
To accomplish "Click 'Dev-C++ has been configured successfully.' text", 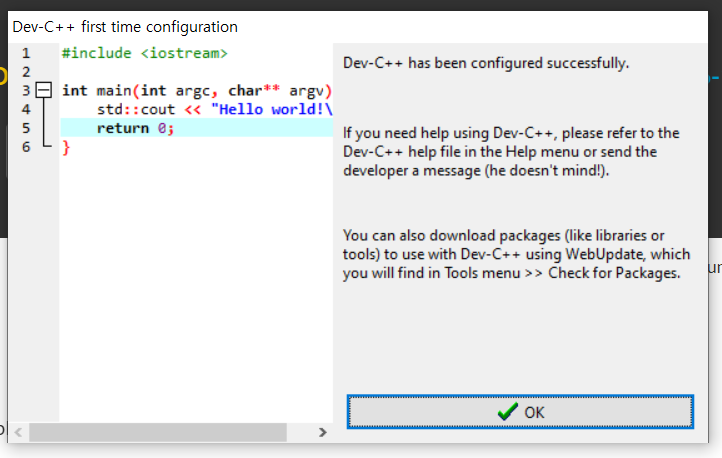I will click(x=486, y=63).
